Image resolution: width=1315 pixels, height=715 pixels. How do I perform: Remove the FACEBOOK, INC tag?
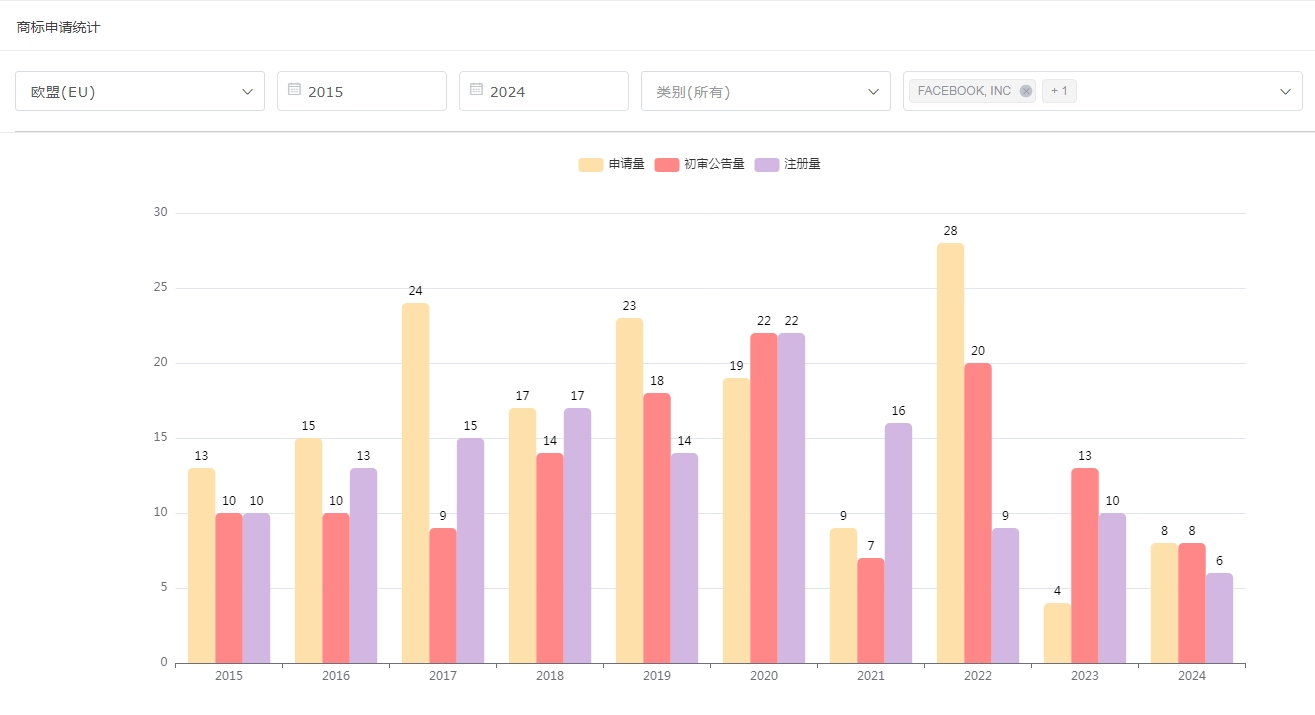click(1025, 91)
